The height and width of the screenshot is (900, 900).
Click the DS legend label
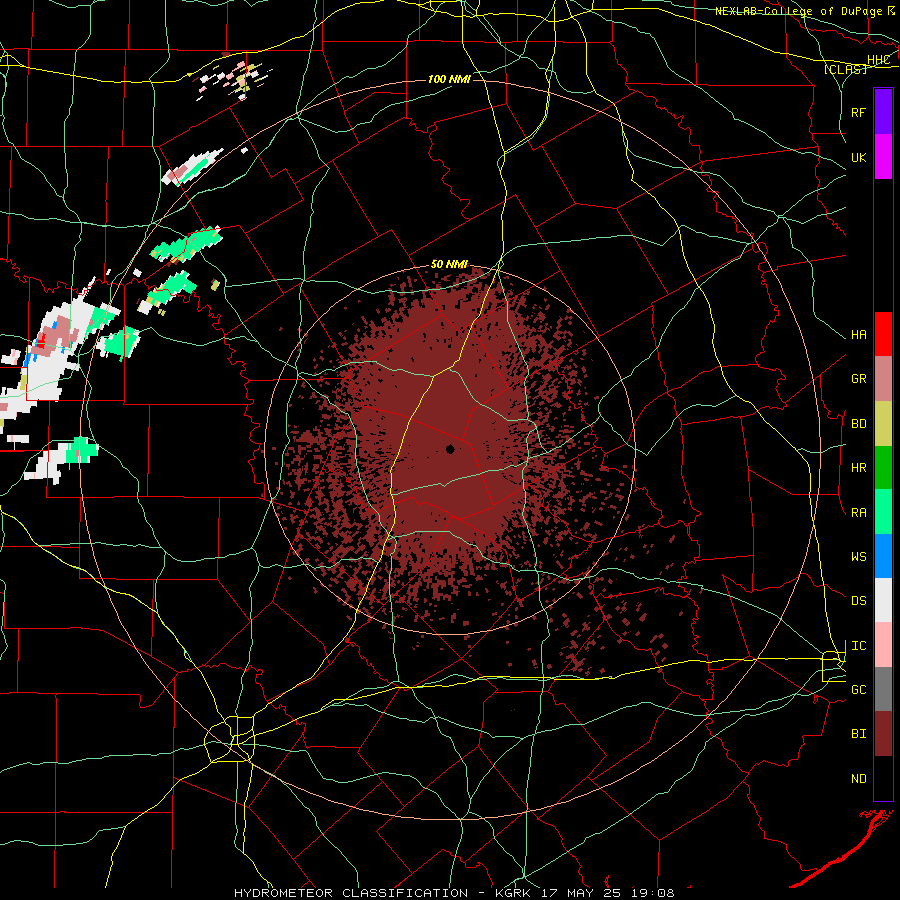[858, 601]
